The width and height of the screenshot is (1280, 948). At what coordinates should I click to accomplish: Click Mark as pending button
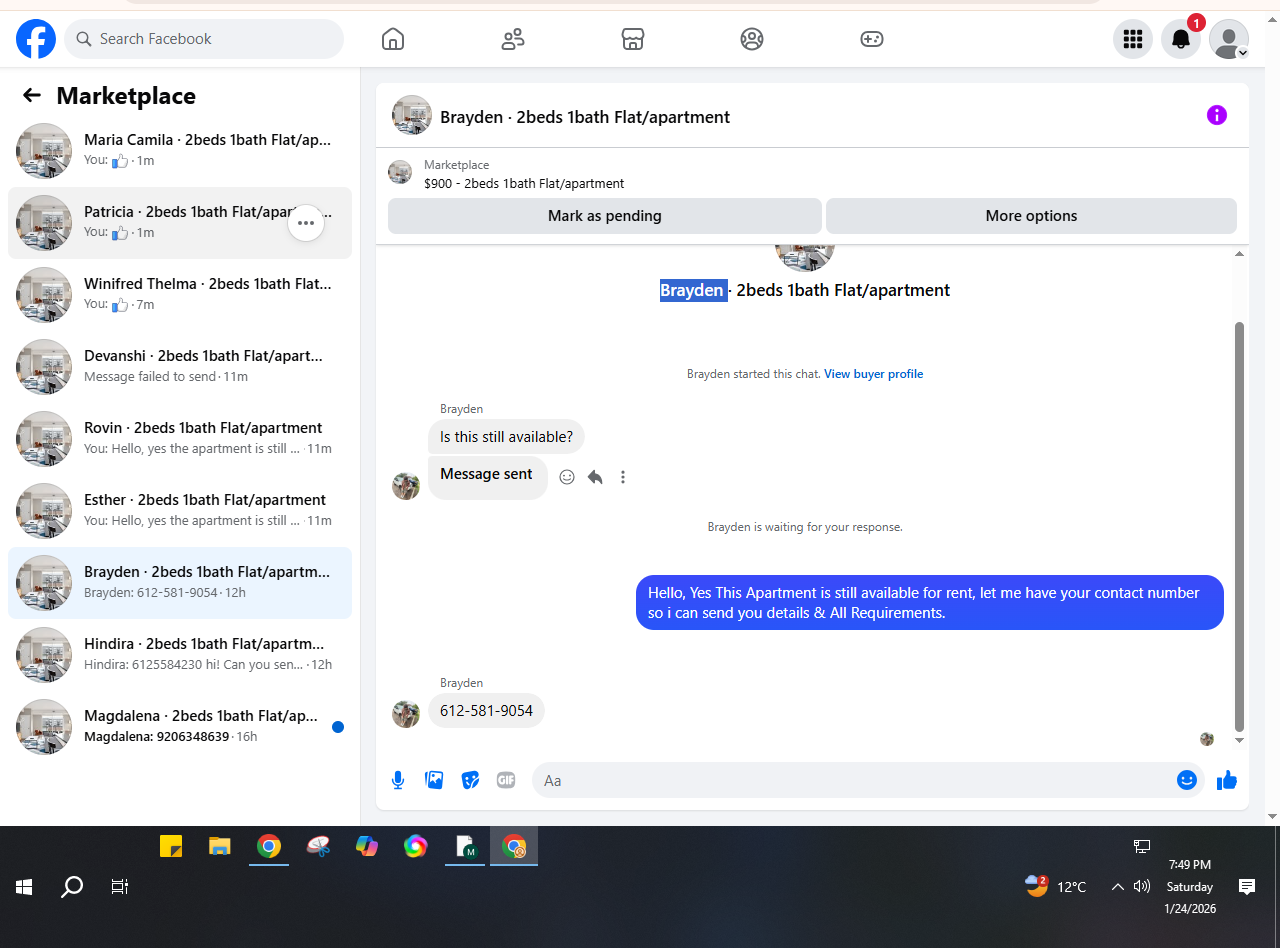(605, 216)
